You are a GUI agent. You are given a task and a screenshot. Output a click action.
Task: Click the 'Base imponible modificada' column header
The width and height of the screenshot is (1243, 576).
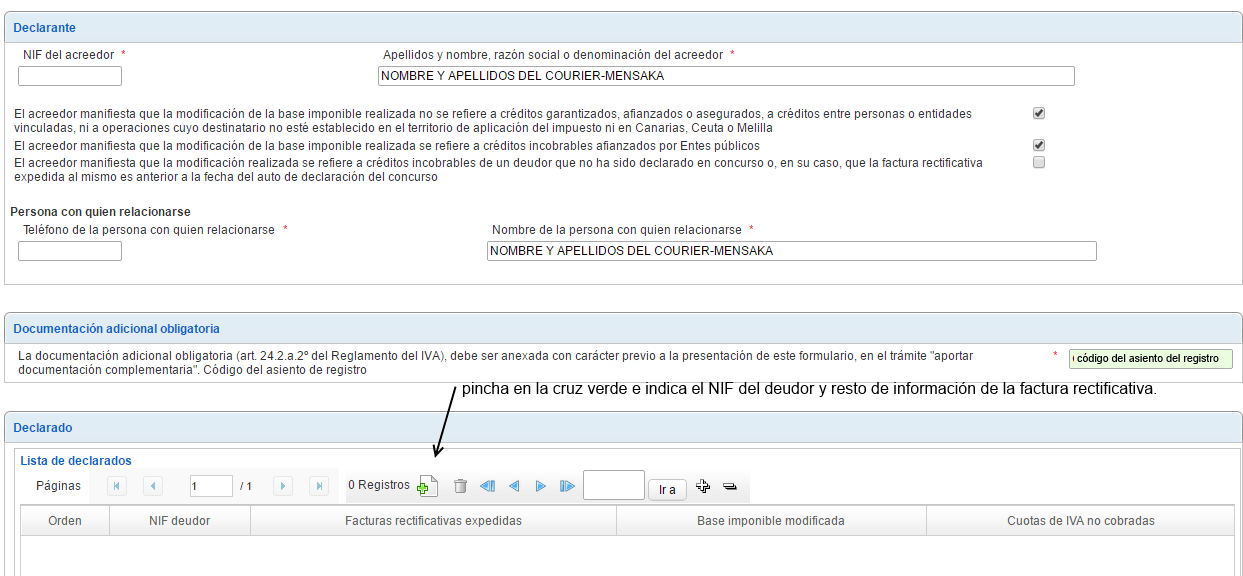point(771,521)
